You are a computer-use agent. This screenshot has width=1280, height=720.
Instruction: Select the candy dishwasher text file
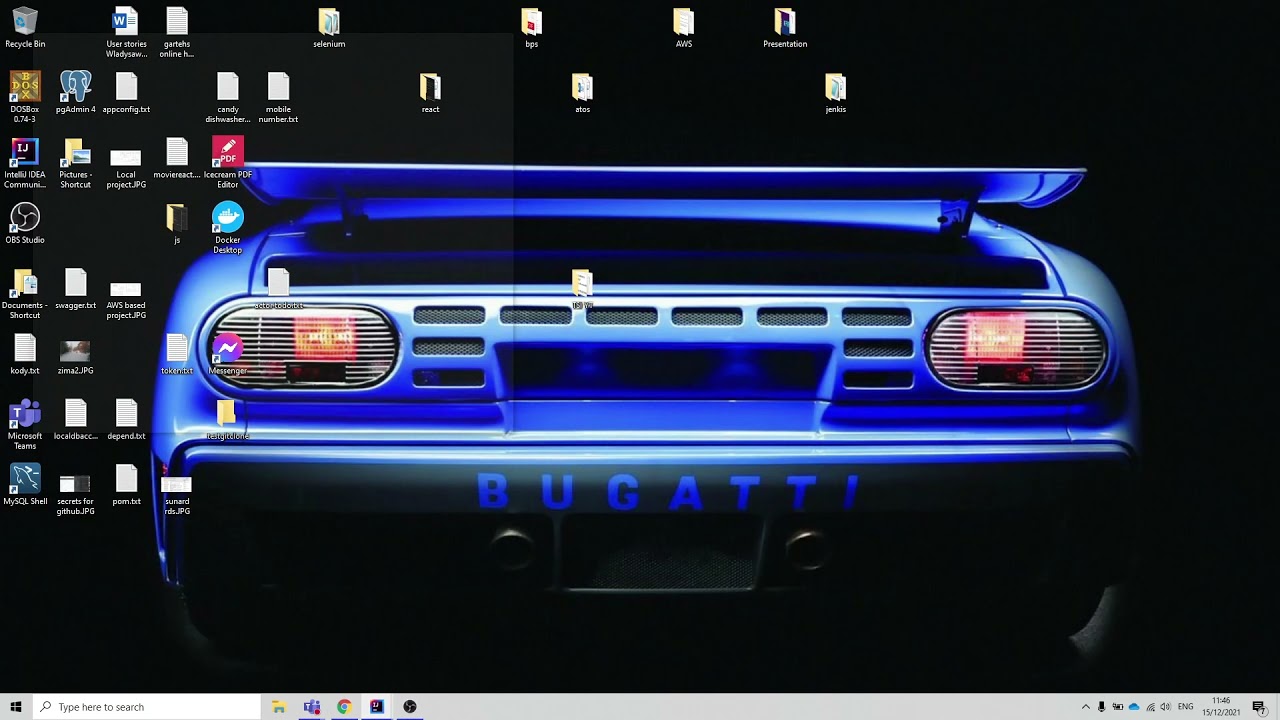[x=228, y=97]
